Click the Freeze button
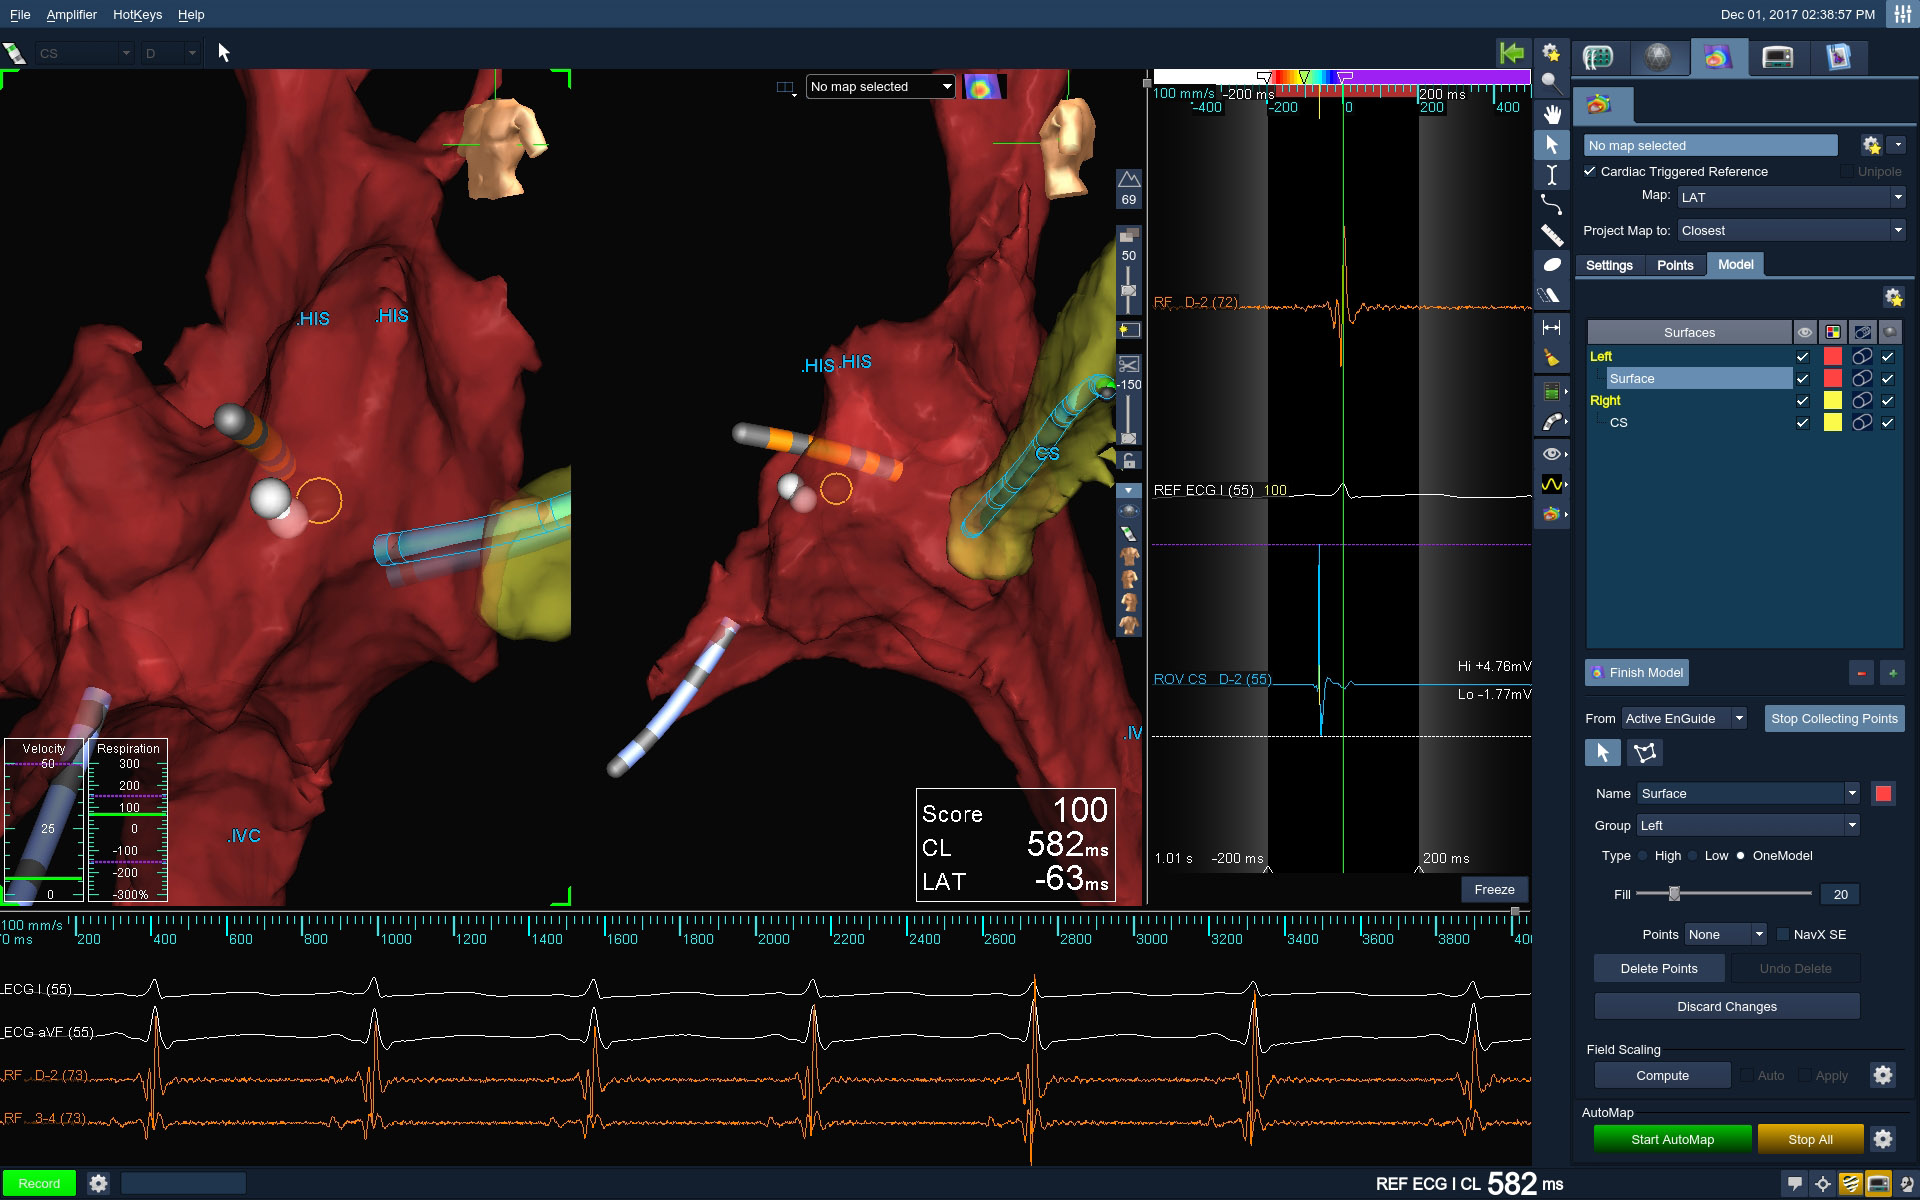 1494,890
